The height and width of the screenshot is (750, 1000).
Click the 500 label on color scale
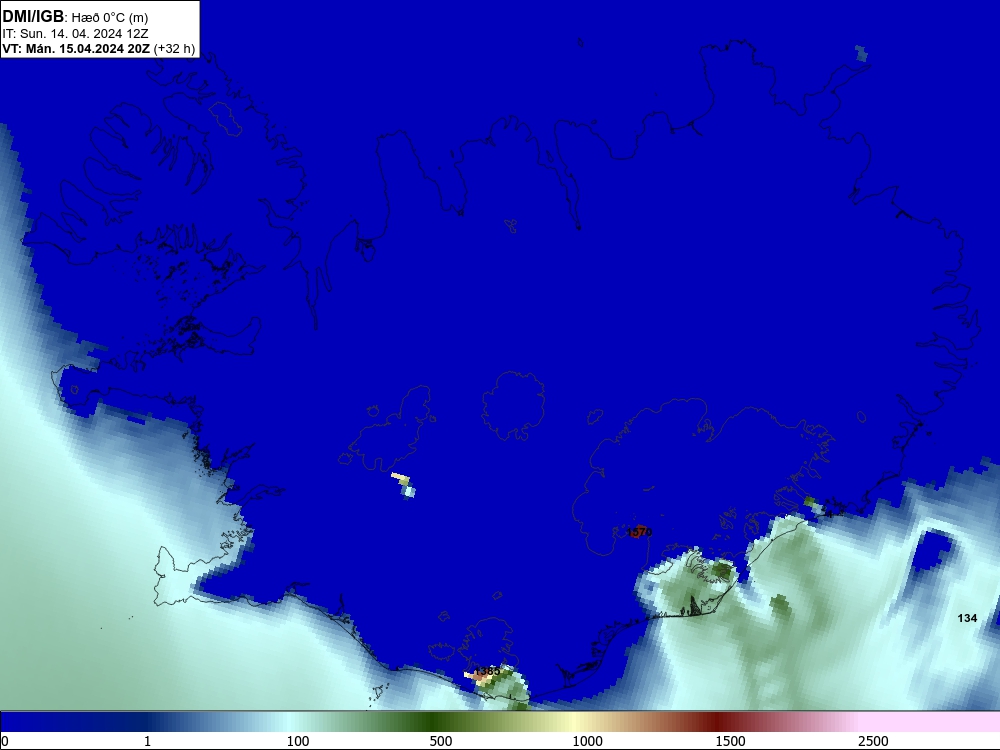tap(441, 741)
